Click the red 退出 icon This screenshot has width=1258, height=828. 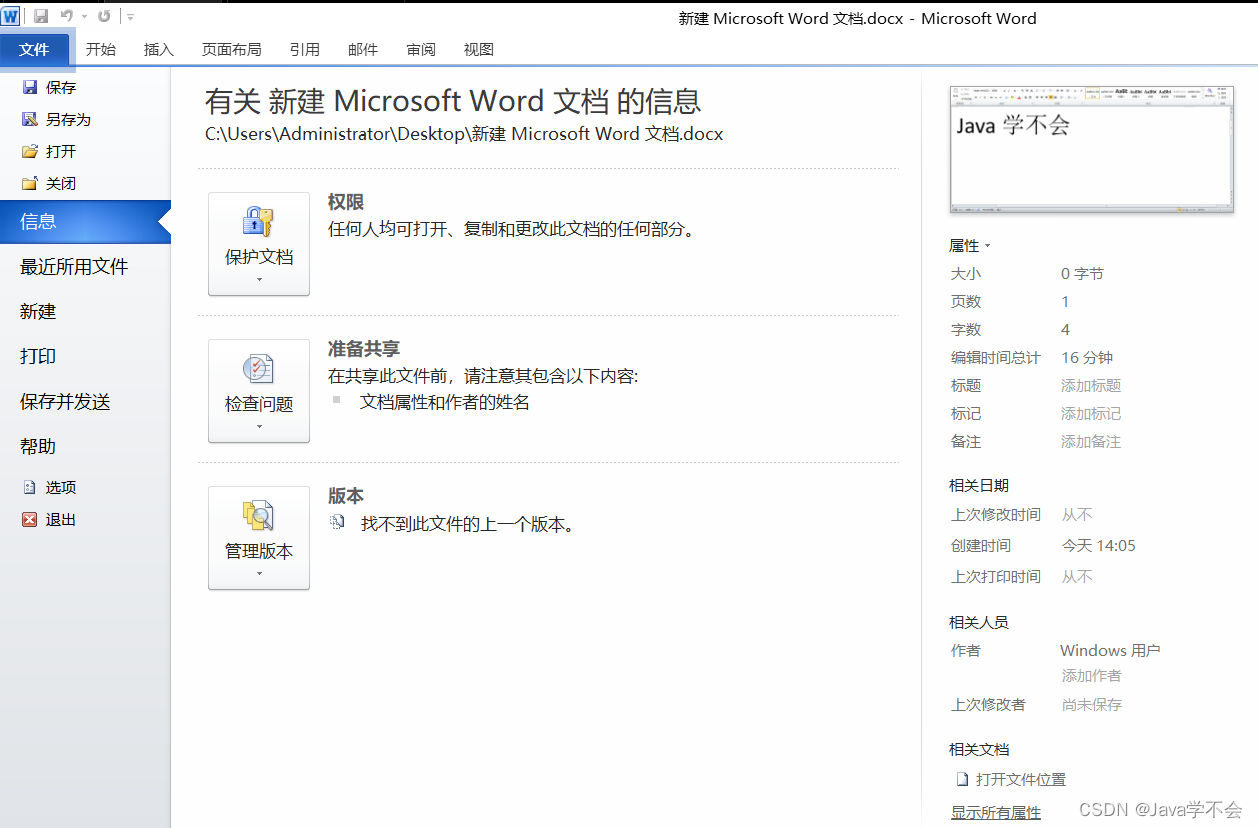click(30, 519)
